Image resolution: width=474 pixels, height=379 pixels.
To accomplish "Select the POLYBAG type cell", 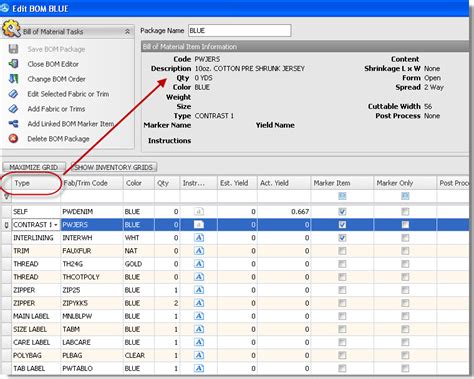I will tap(36, 355).
